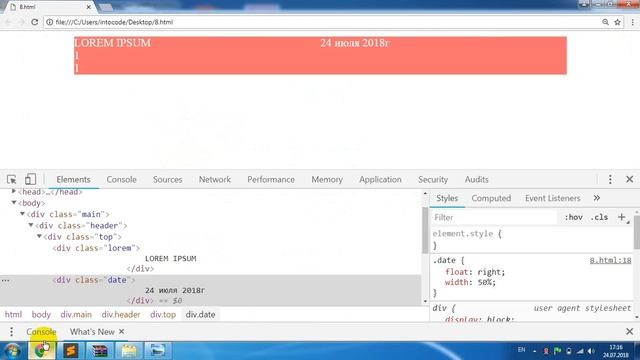
Task: Close the 8.html browser tab
Action: pos(89,7)
